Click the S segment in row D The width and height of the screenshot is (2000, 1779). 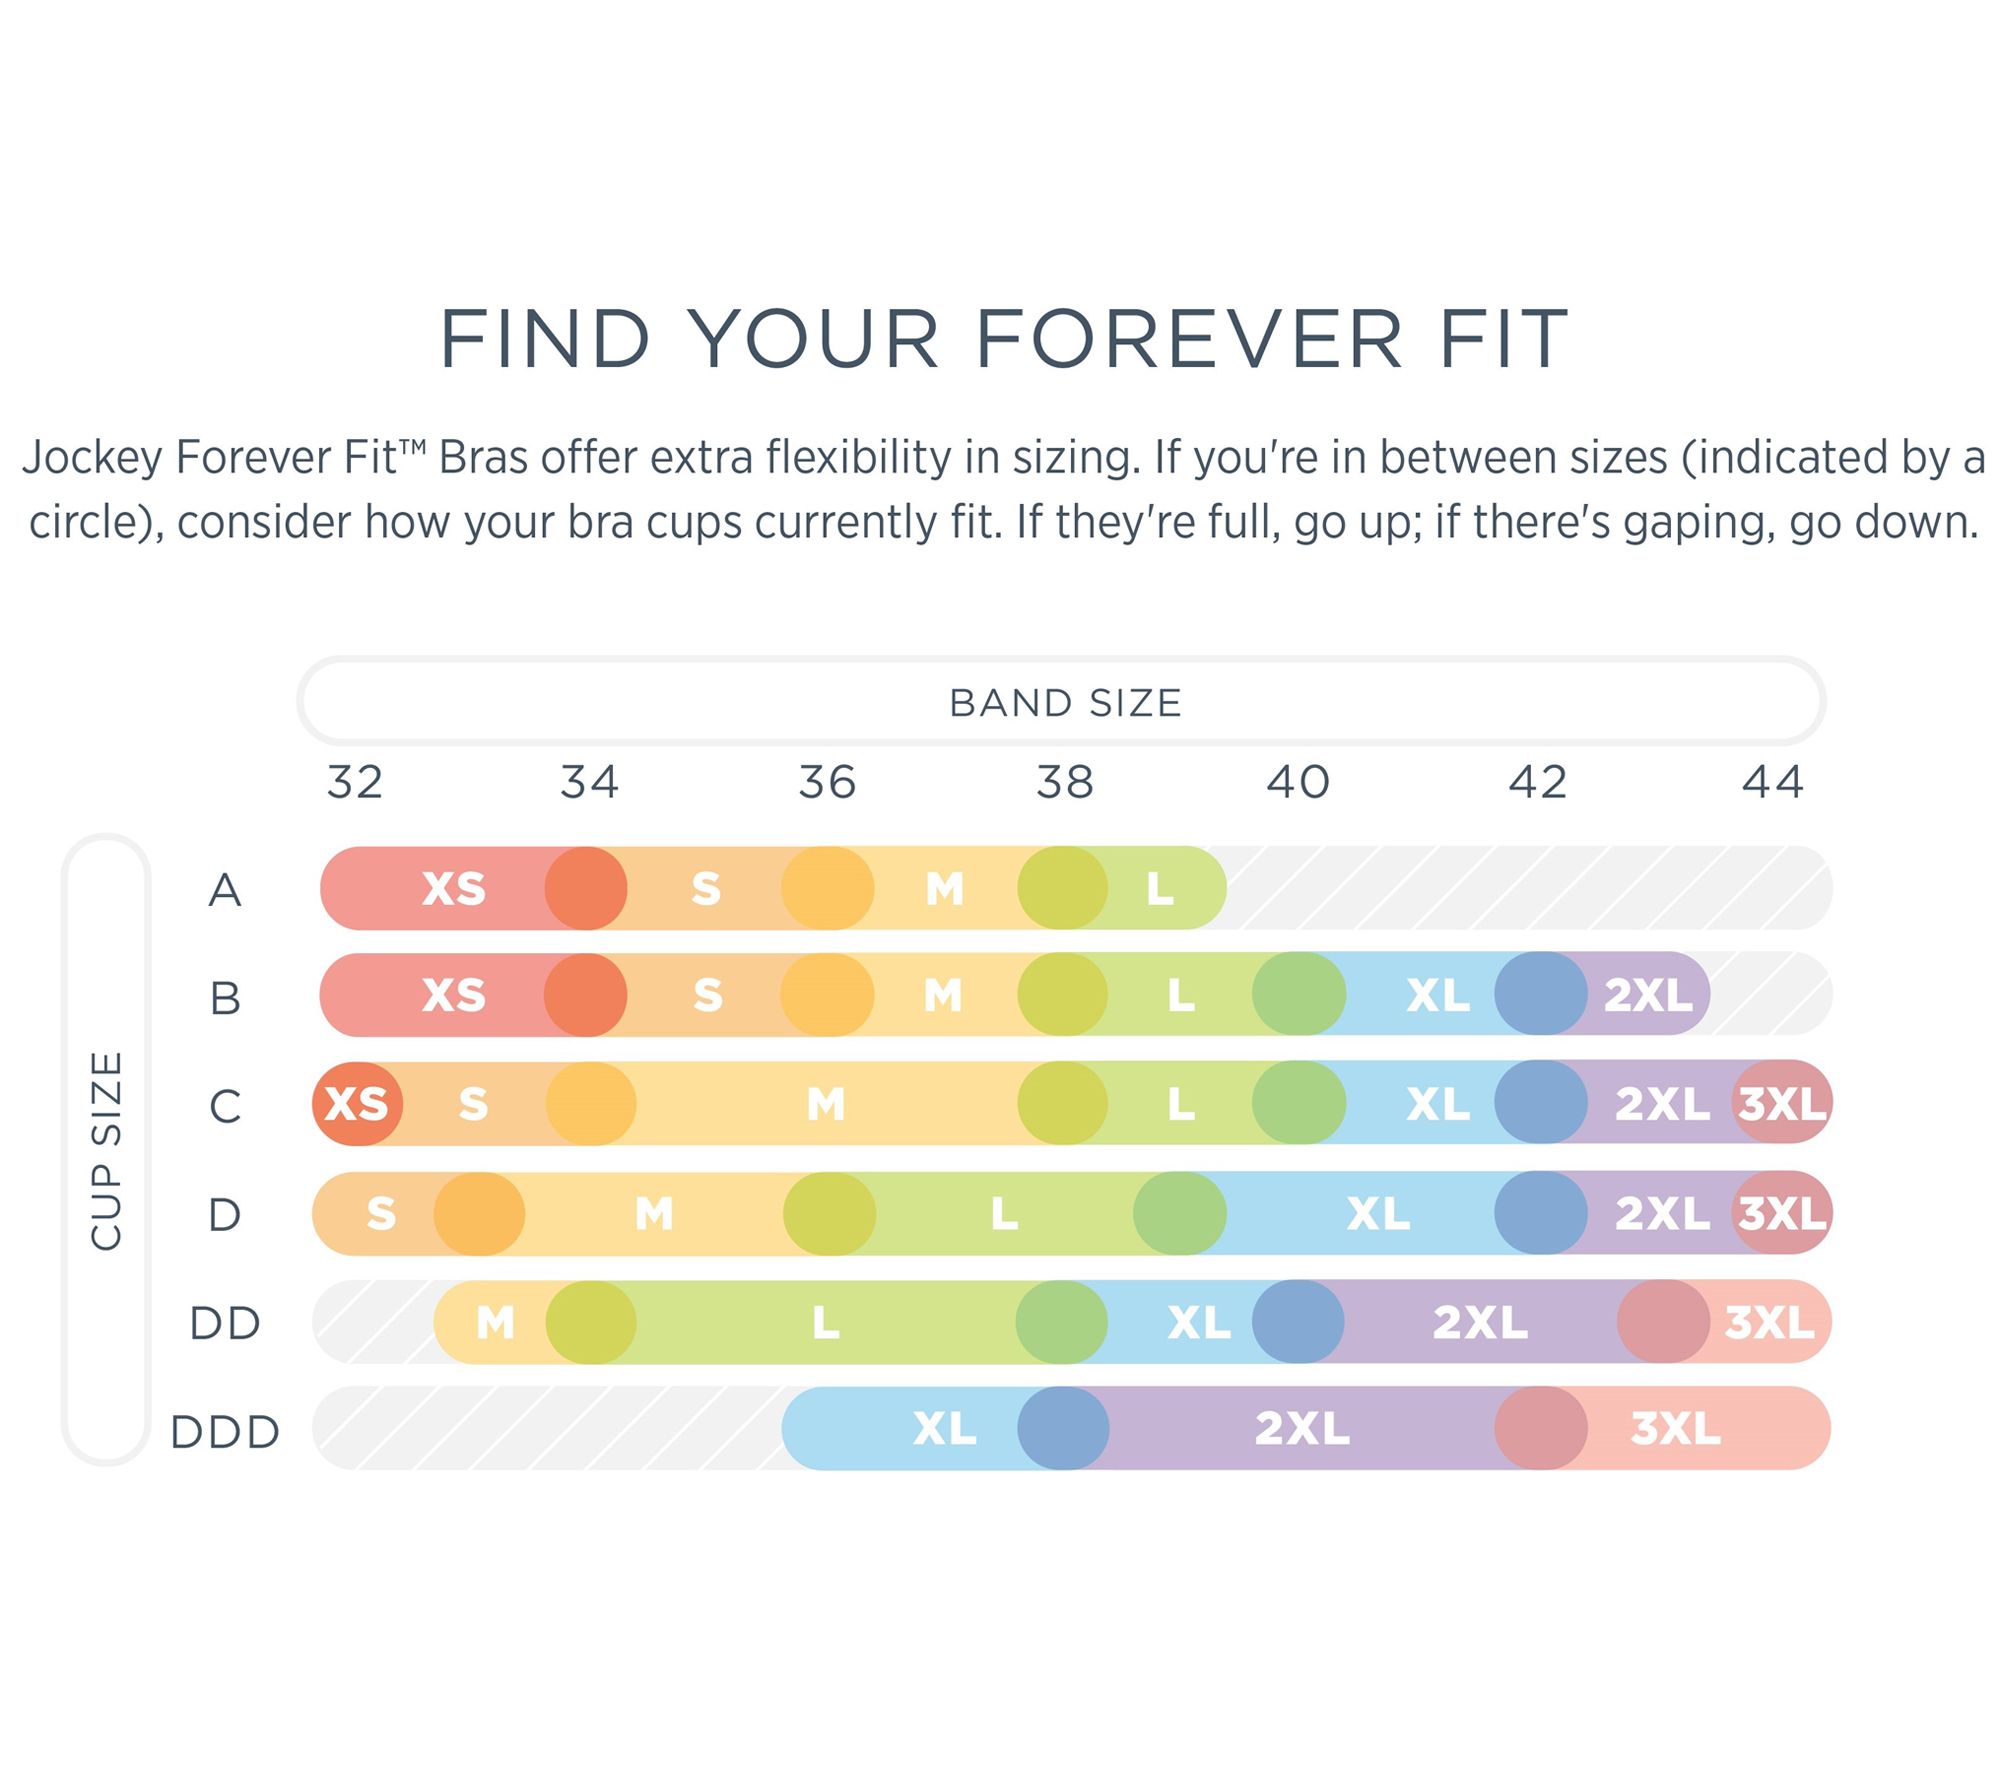380,1213
